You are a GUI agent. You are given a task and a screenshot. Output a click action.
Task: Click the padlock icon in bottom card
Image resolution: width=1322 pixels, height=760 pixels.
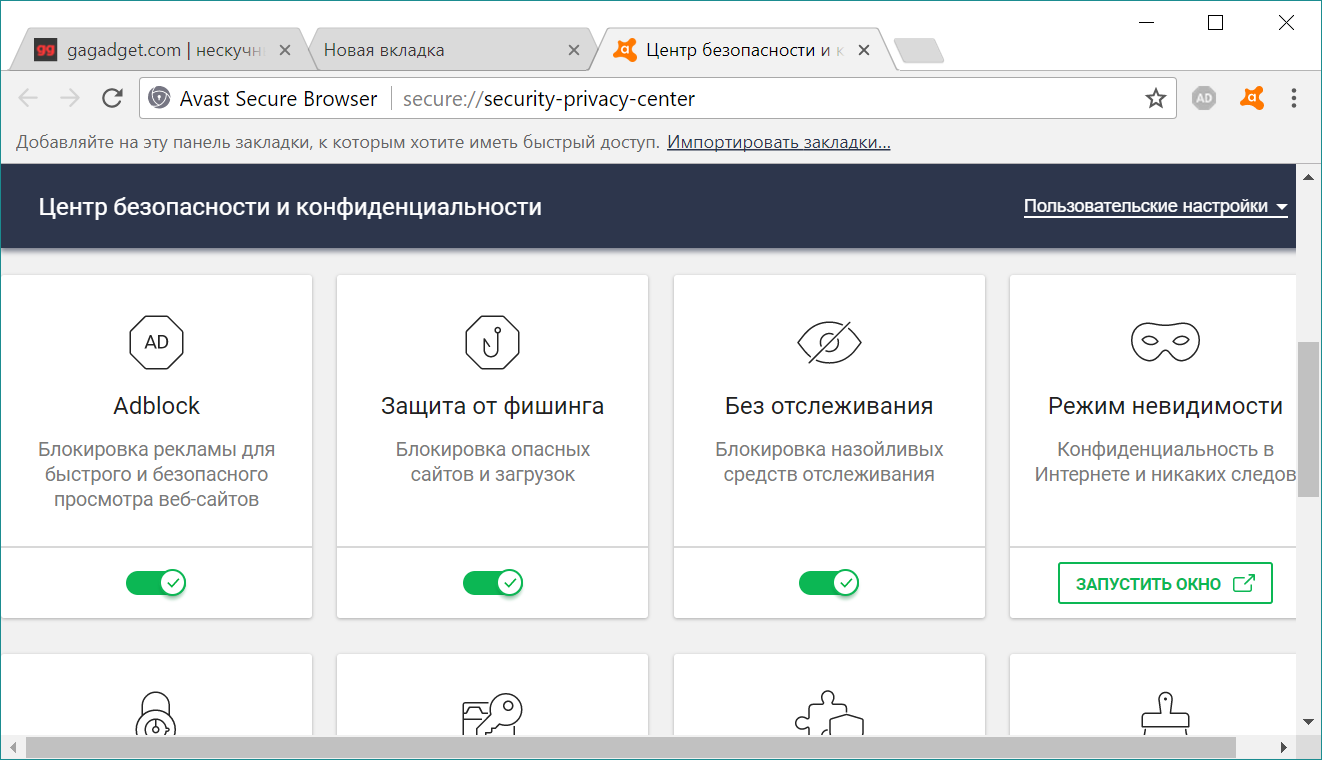point(156,714)
